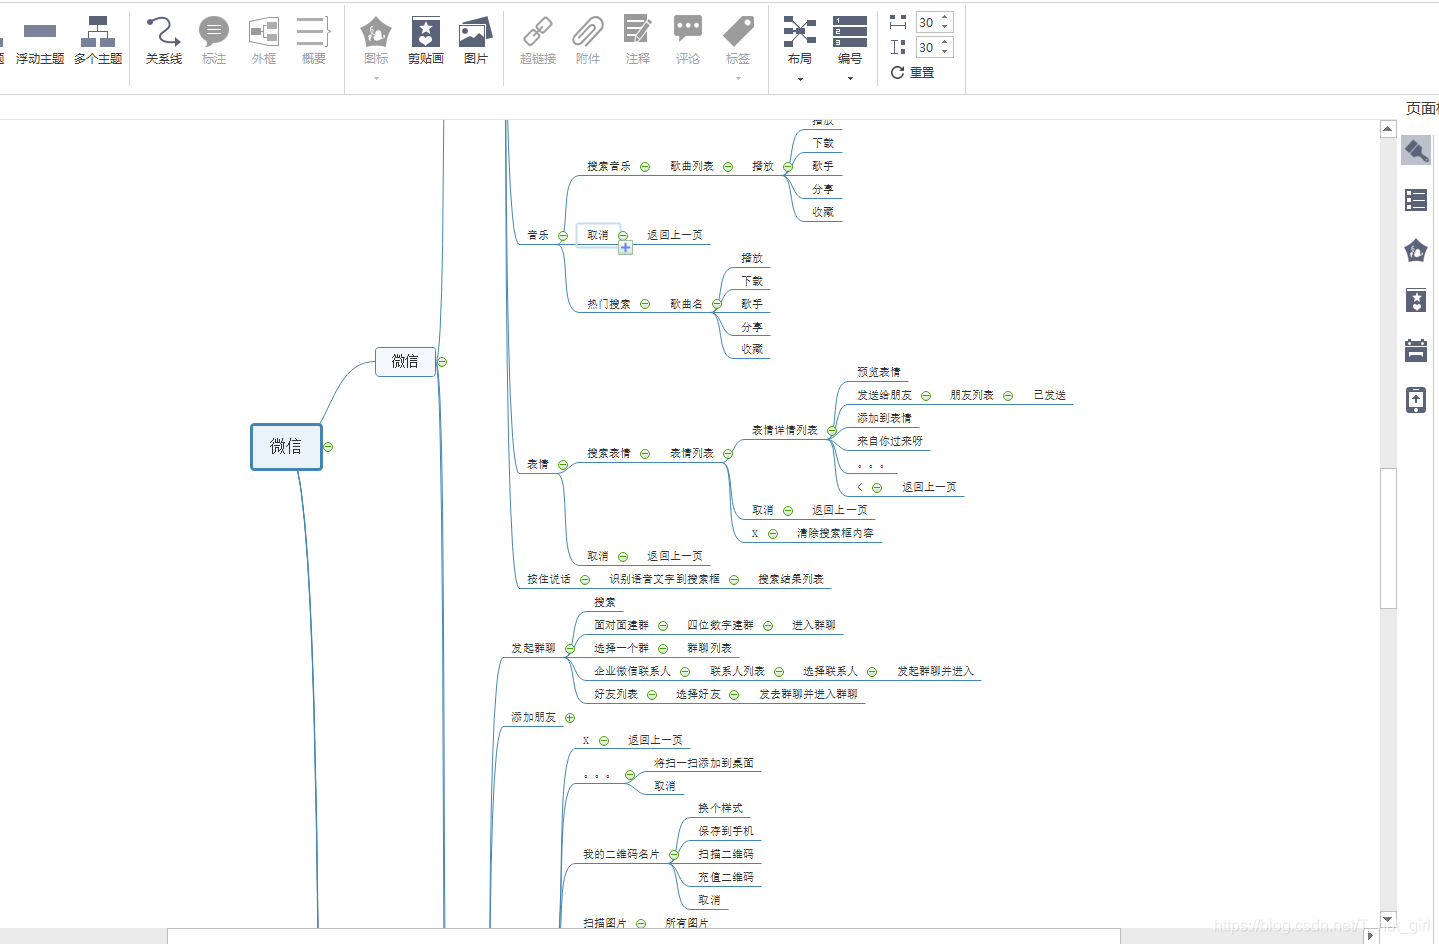Collapse the 热门搜索 node
This screenshot has width=1439, height=944.
click(x=645, y=304)
